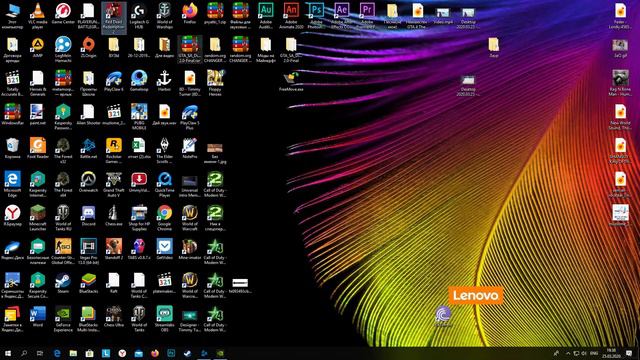Viewport: 640px width, 360px height.
Task: Open Recycle Bin on desktop
Action: coord(12,149)
